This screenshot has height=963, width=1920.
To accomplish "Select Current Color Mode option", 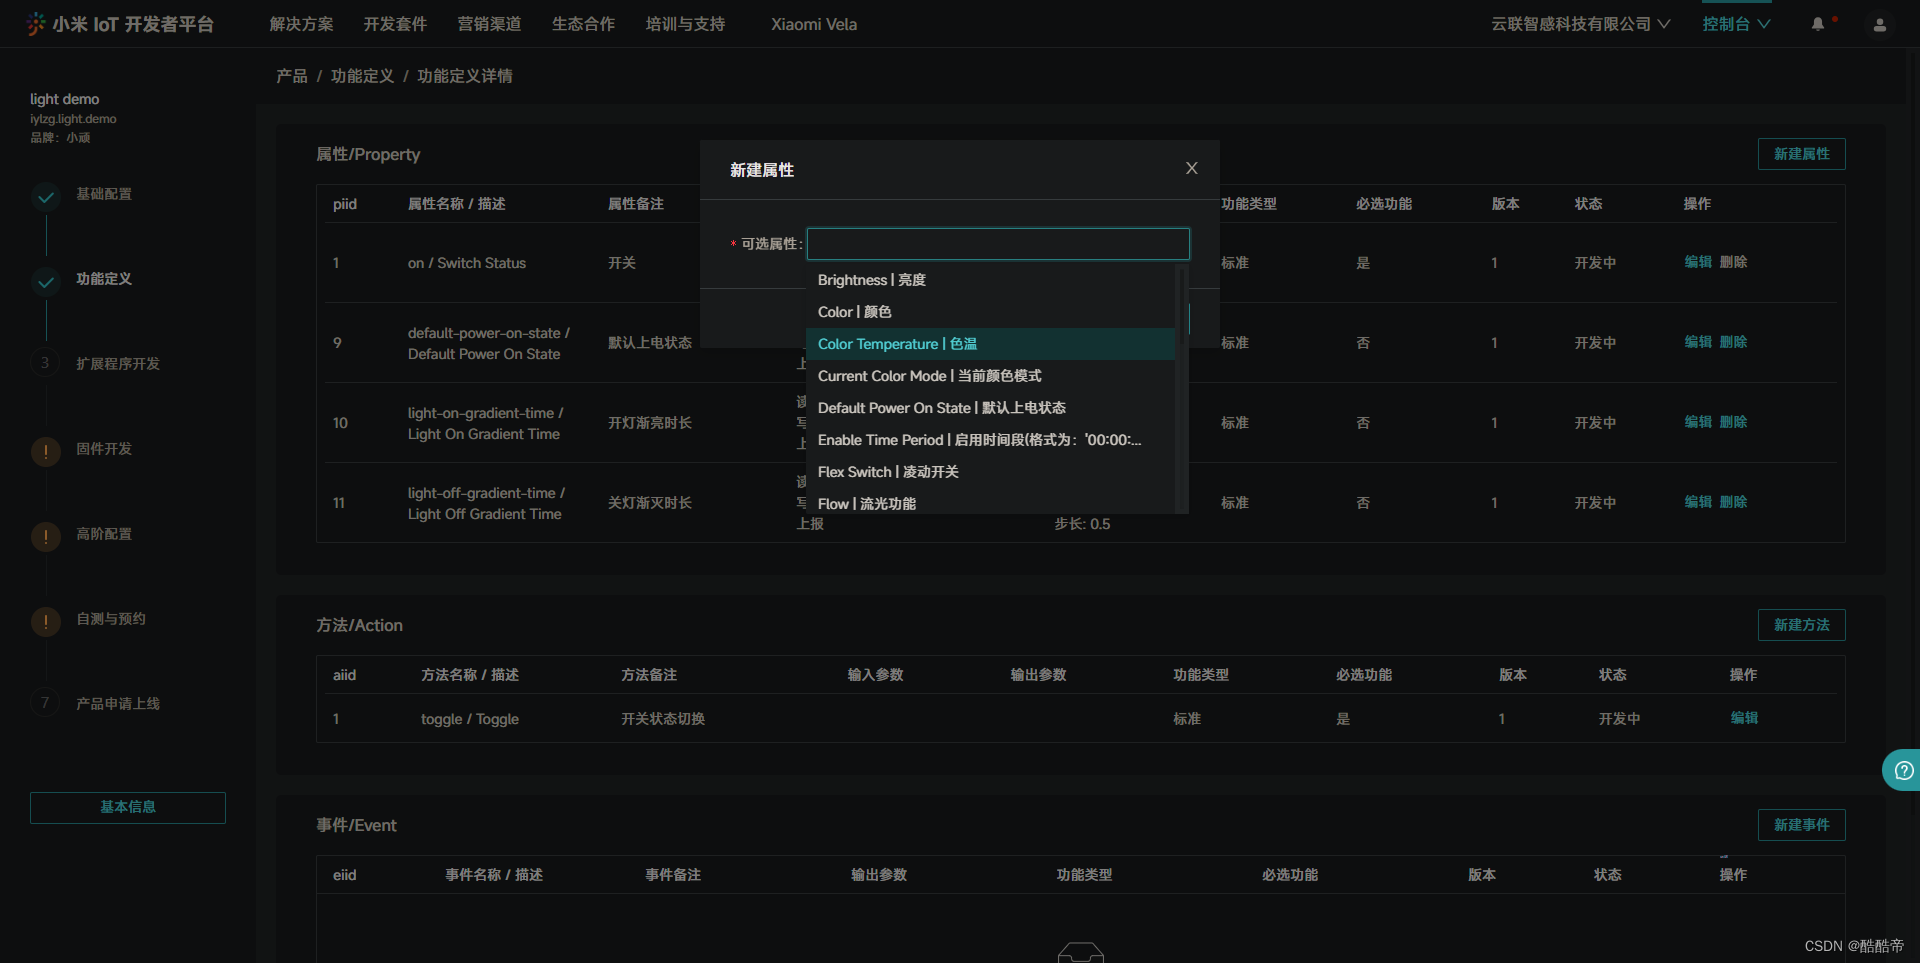I will point(990,376).
